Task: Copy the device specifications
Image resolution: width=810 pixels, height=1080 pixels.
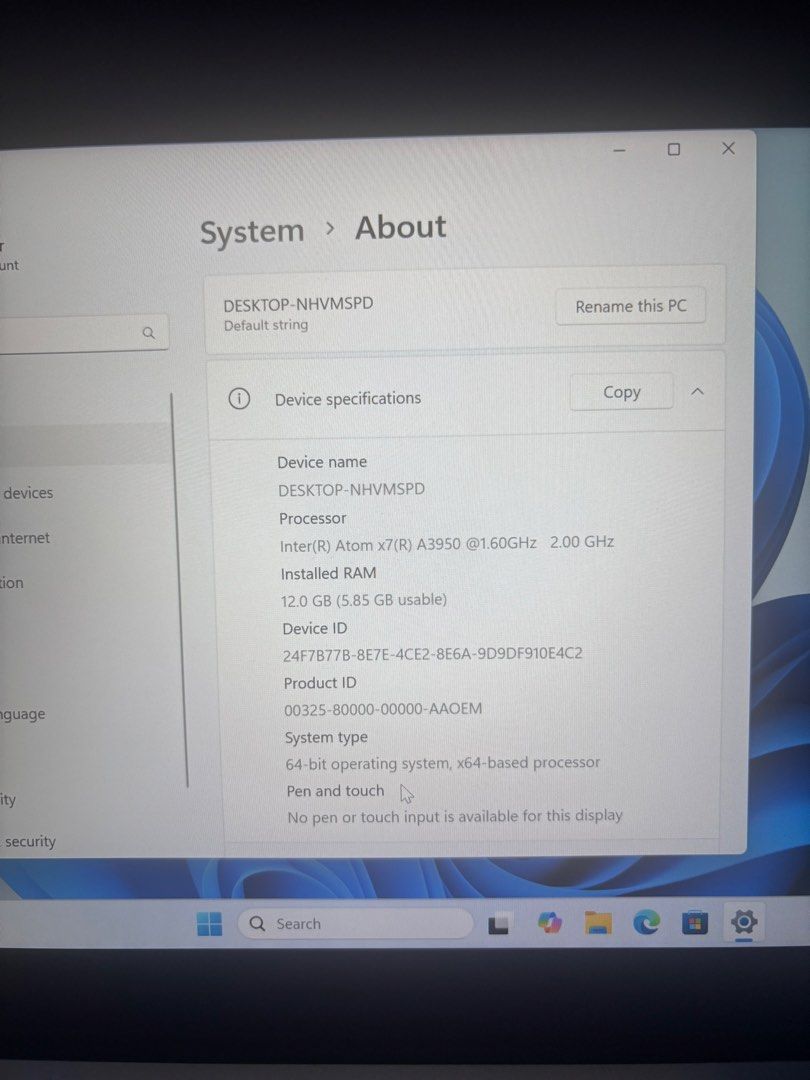Action: [621, 392]
